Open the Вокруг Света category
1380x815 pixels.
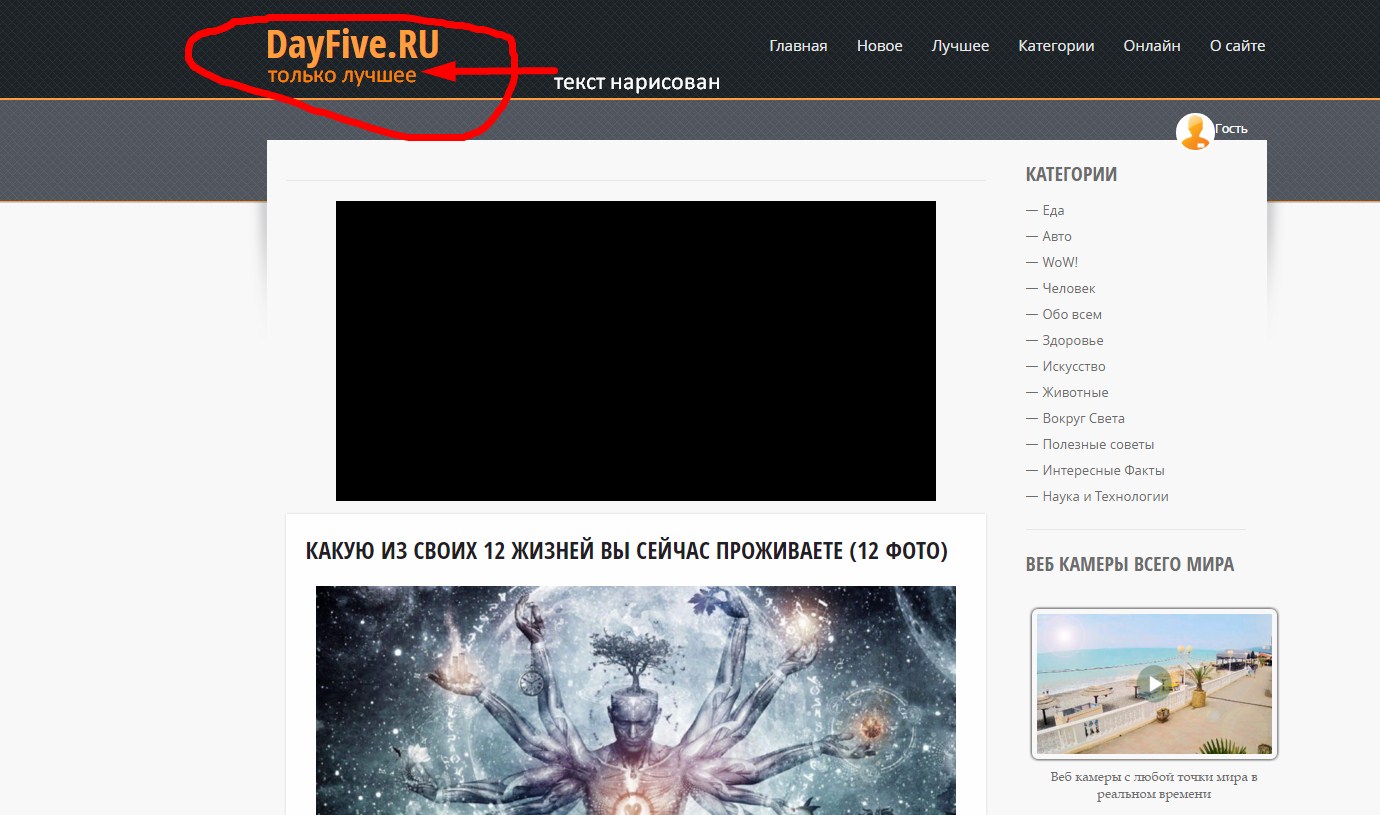pyautogui.click(x=1083, y=418)
